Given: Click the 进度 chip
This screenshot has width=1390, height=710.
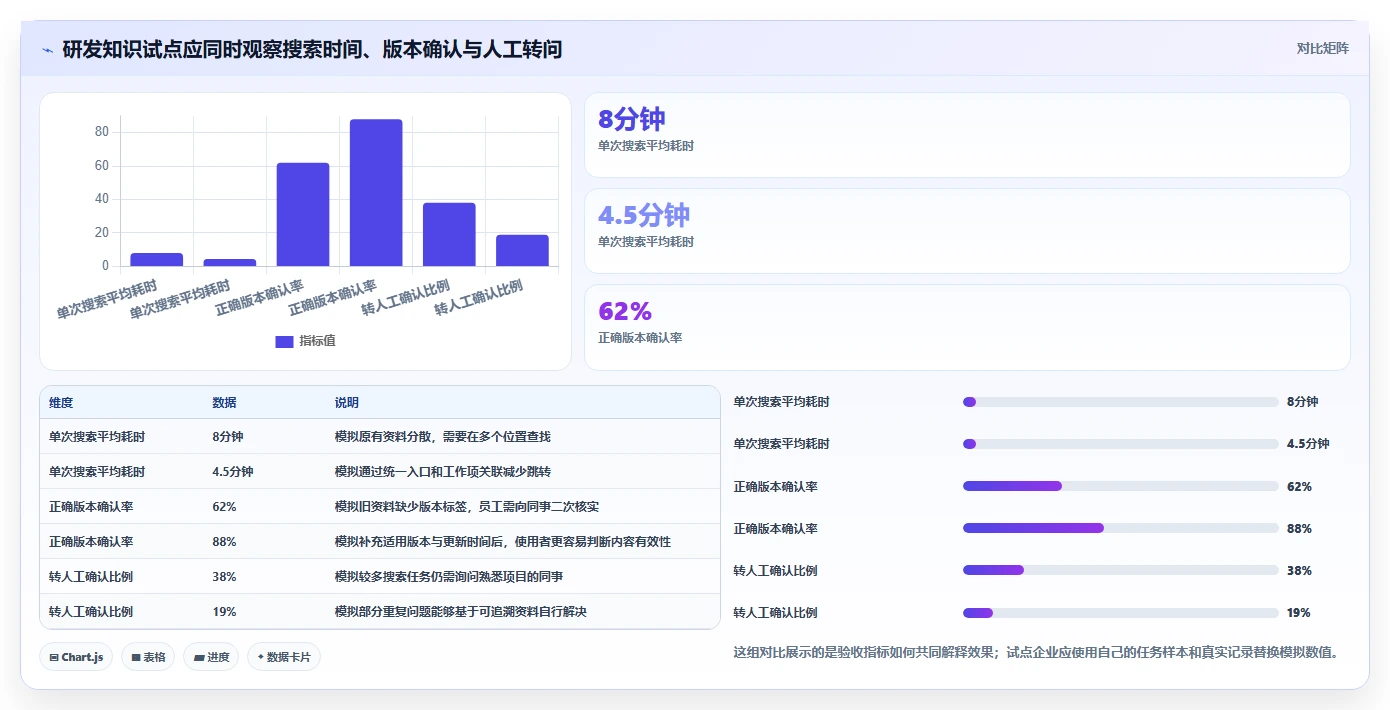Looking at the screenshot, I should 211,657.
